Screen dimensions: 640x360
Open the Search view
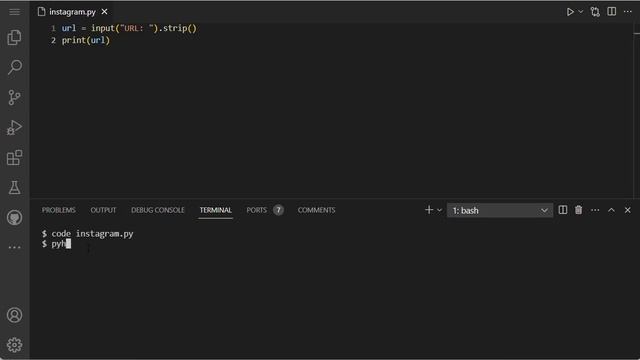point(15,67)
